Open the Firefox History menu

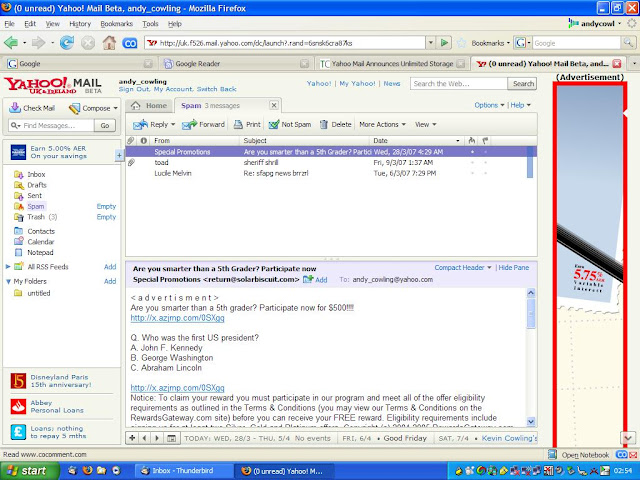point(80,24)
